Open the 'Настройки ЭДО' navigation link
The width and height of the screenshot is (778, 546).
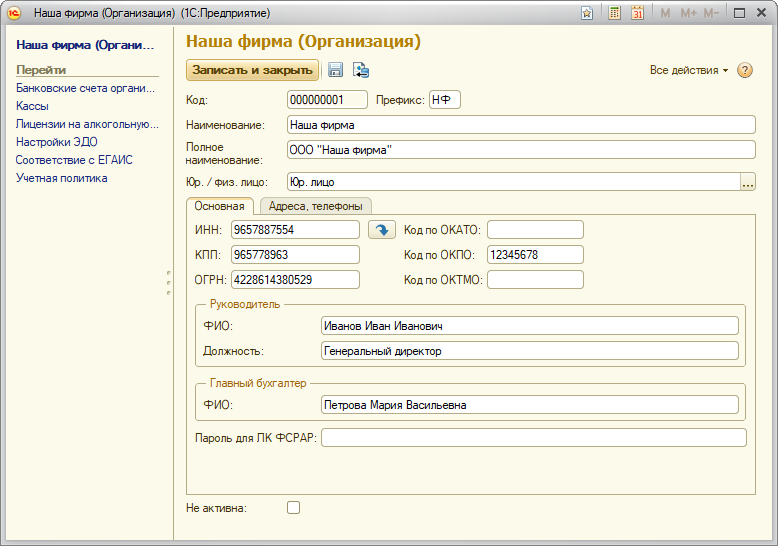pyautogui.click(x=57, y=142)
